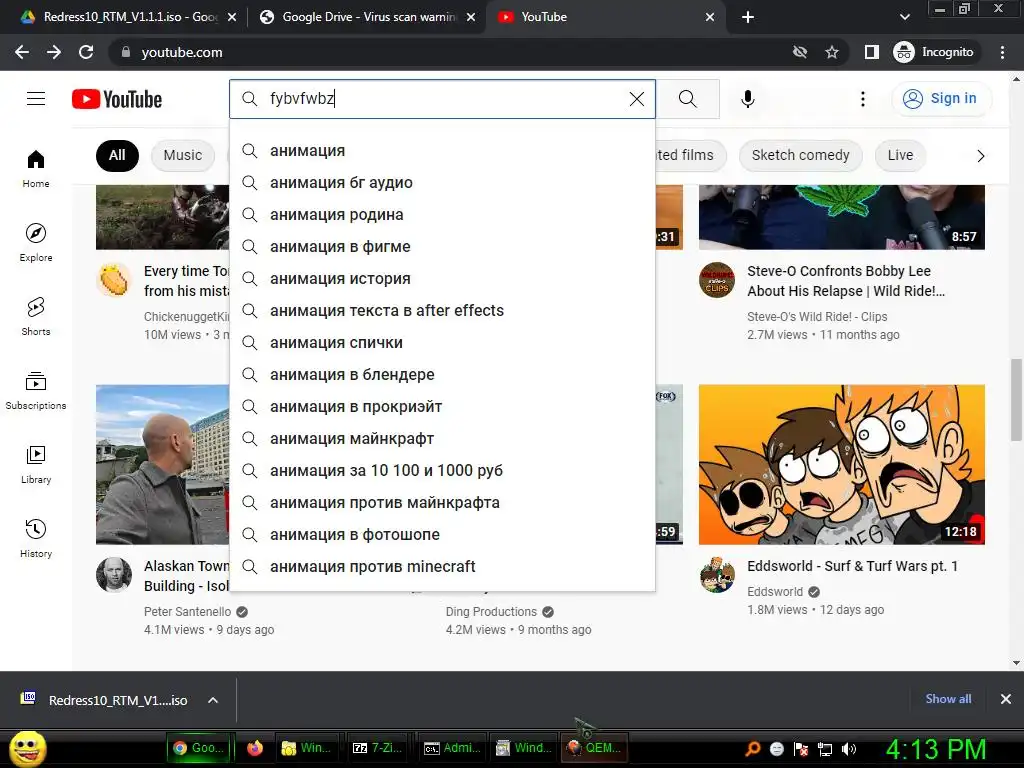This screenshot has height=768, width=1024.
Task: Reload the YouTube page
Action: tap(86, 52)
